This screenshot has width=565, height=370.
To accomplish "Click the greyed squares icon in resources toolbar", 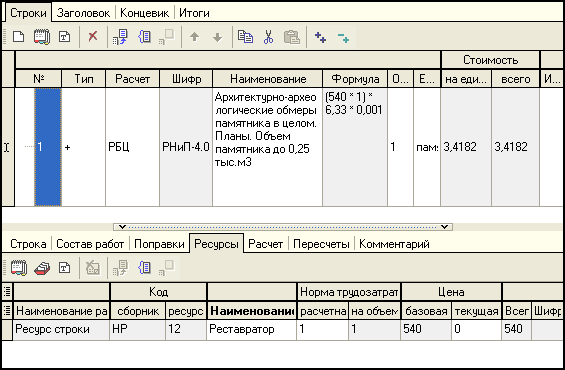I will coord(167,268).
